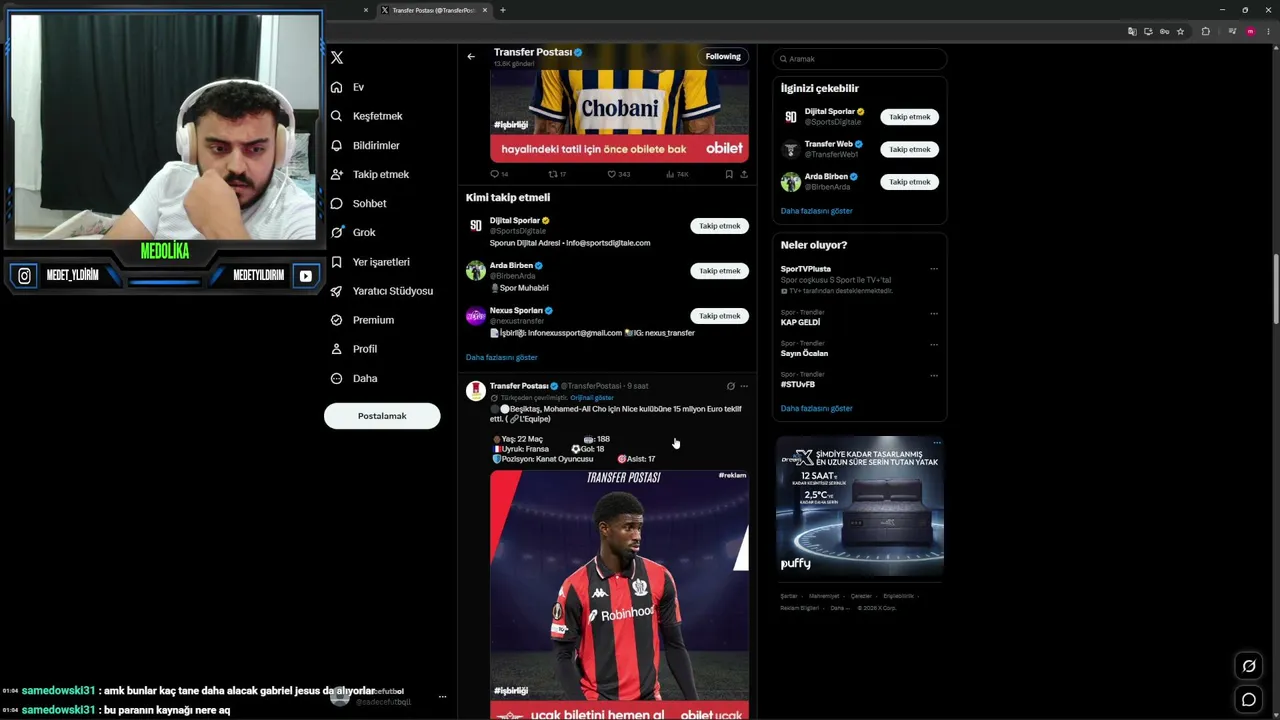This screenshot has height=720, width=1280.
Task: Click the Postalamak (Post) button
Action: pos(382,416)
